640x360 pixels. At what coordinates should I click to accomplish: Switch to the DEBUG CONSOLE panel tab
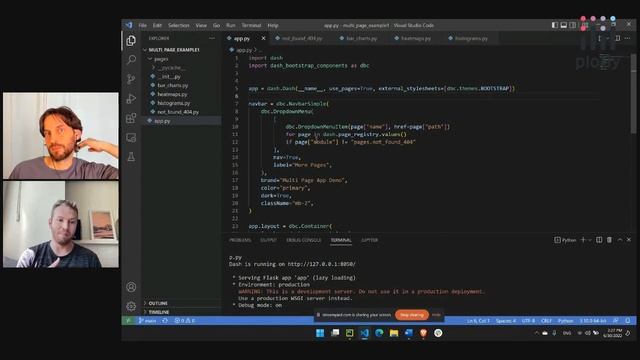coord(304,240)
